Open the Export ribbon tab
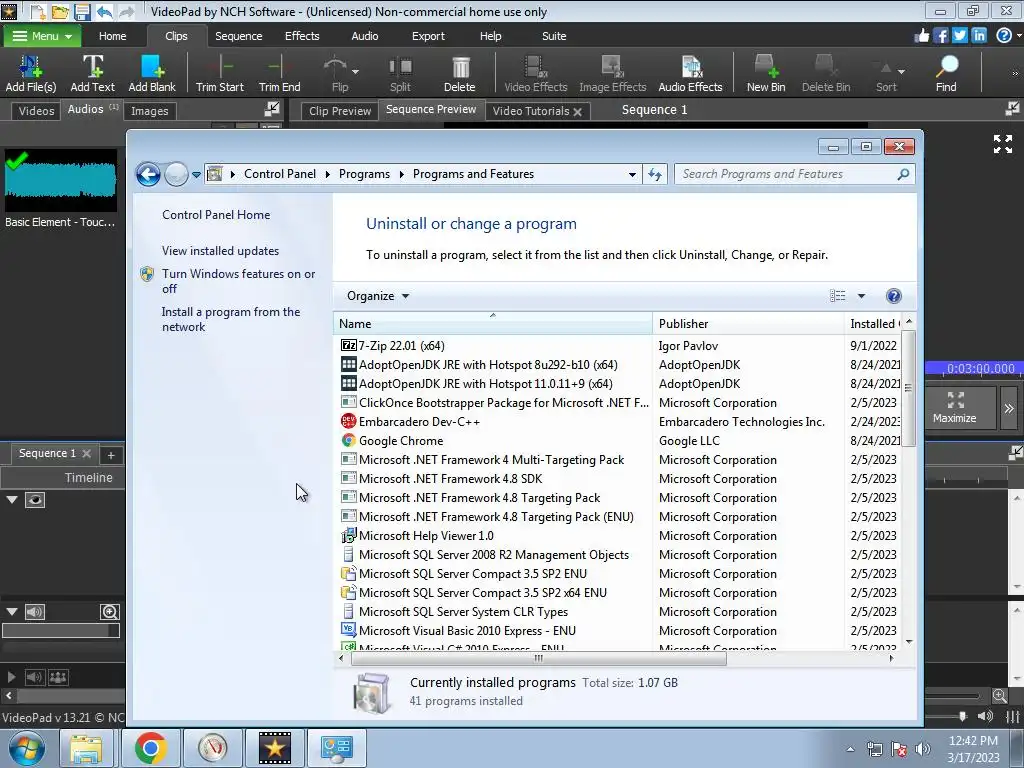 (x=428, y=36)
